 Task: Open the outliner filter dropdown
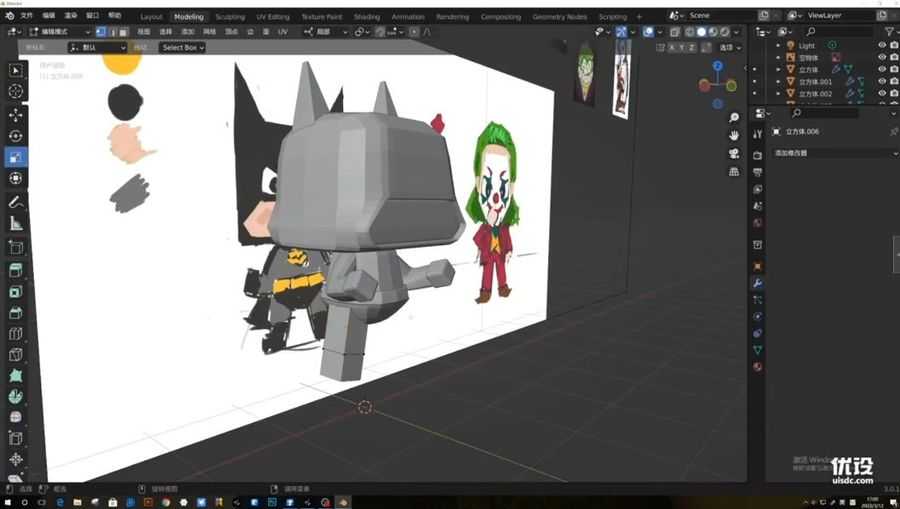890,32
